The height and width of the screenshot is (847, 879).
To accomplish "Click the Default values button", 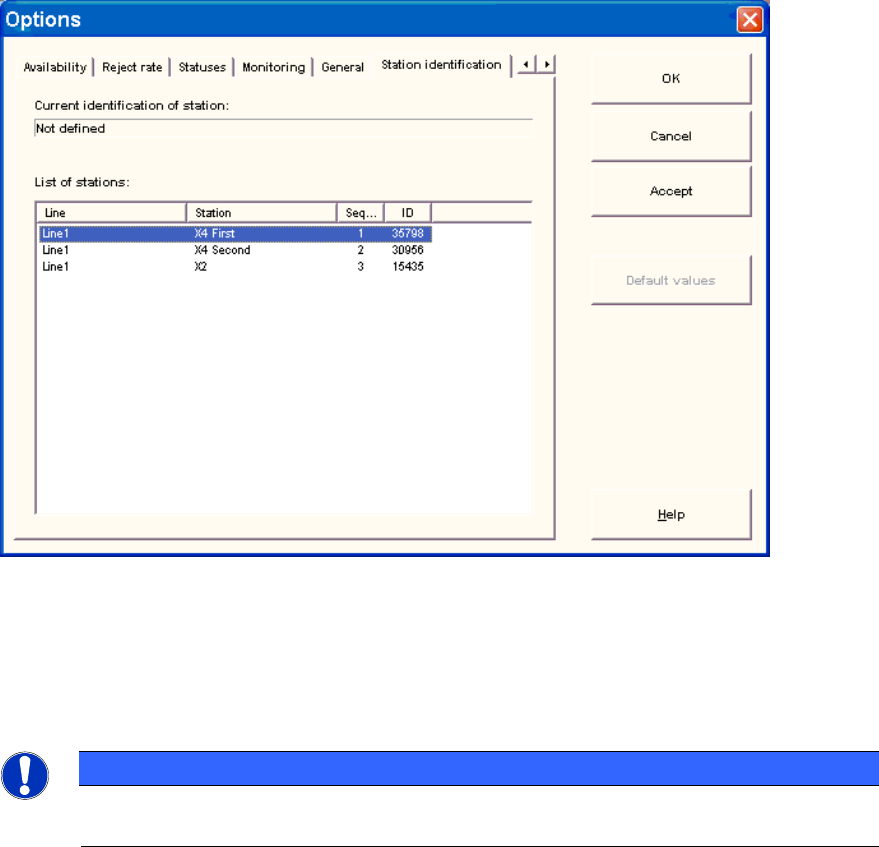I will coord(671,280).
